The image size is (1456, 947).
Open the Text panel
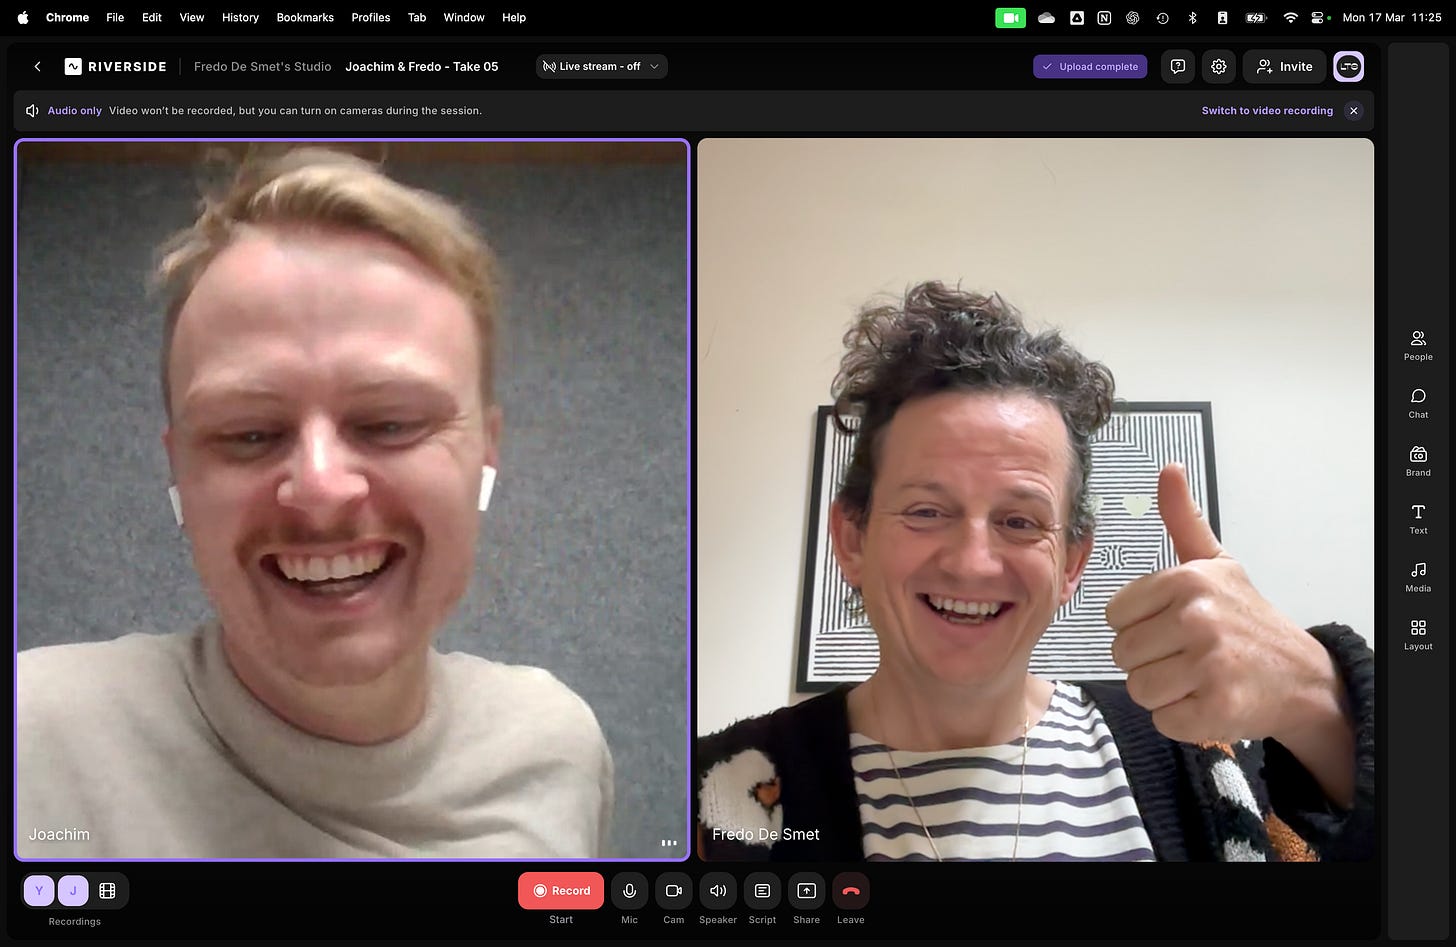click(x=1418, y=519)
